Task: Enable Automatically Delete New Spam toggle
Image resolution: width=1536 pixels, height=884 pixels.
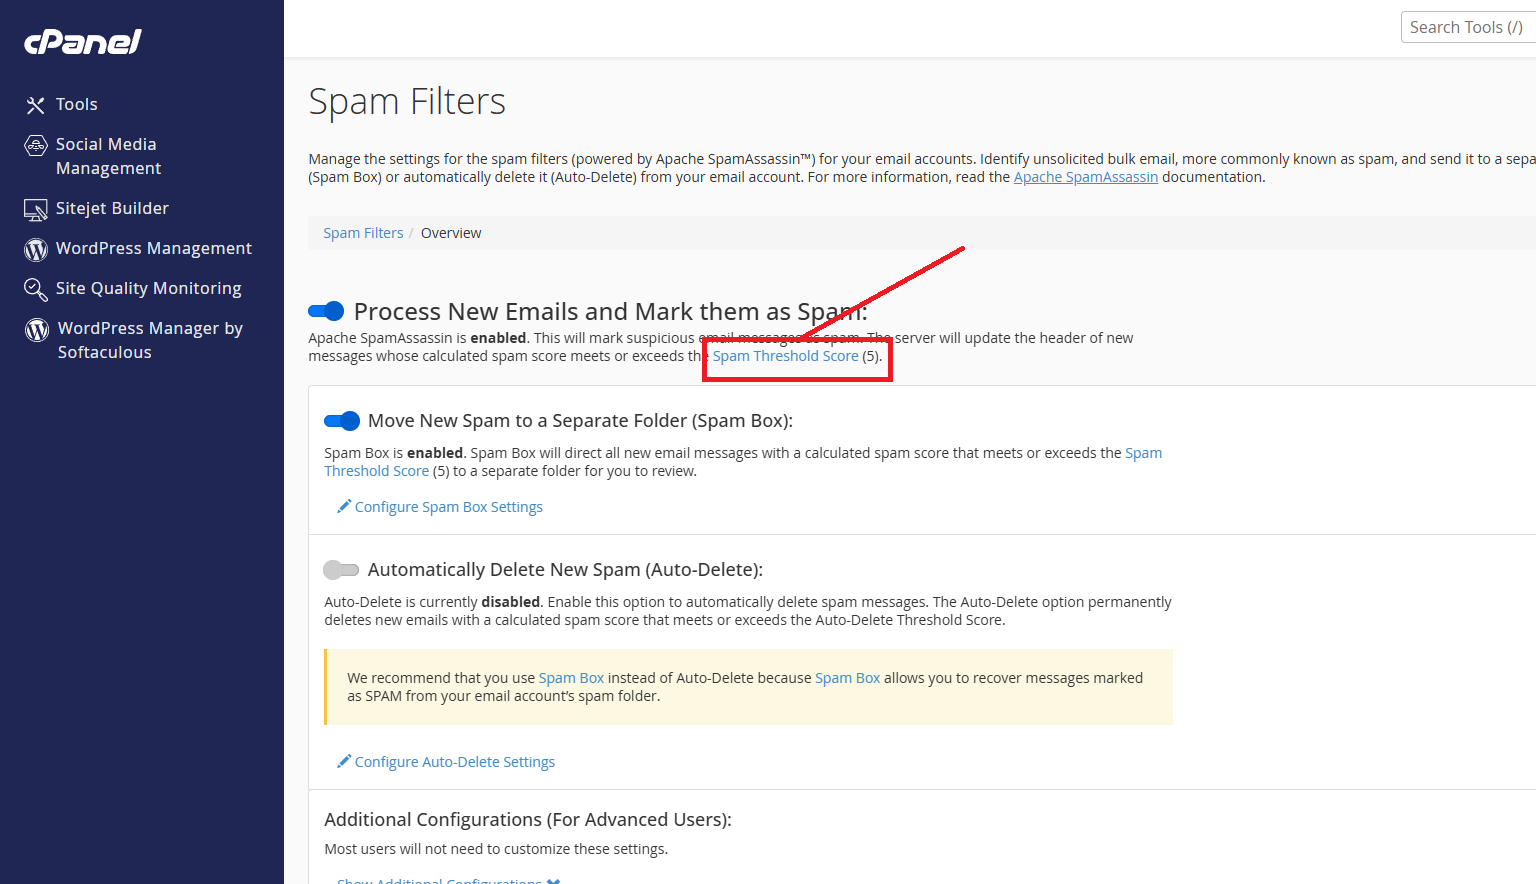Action: 341,570
